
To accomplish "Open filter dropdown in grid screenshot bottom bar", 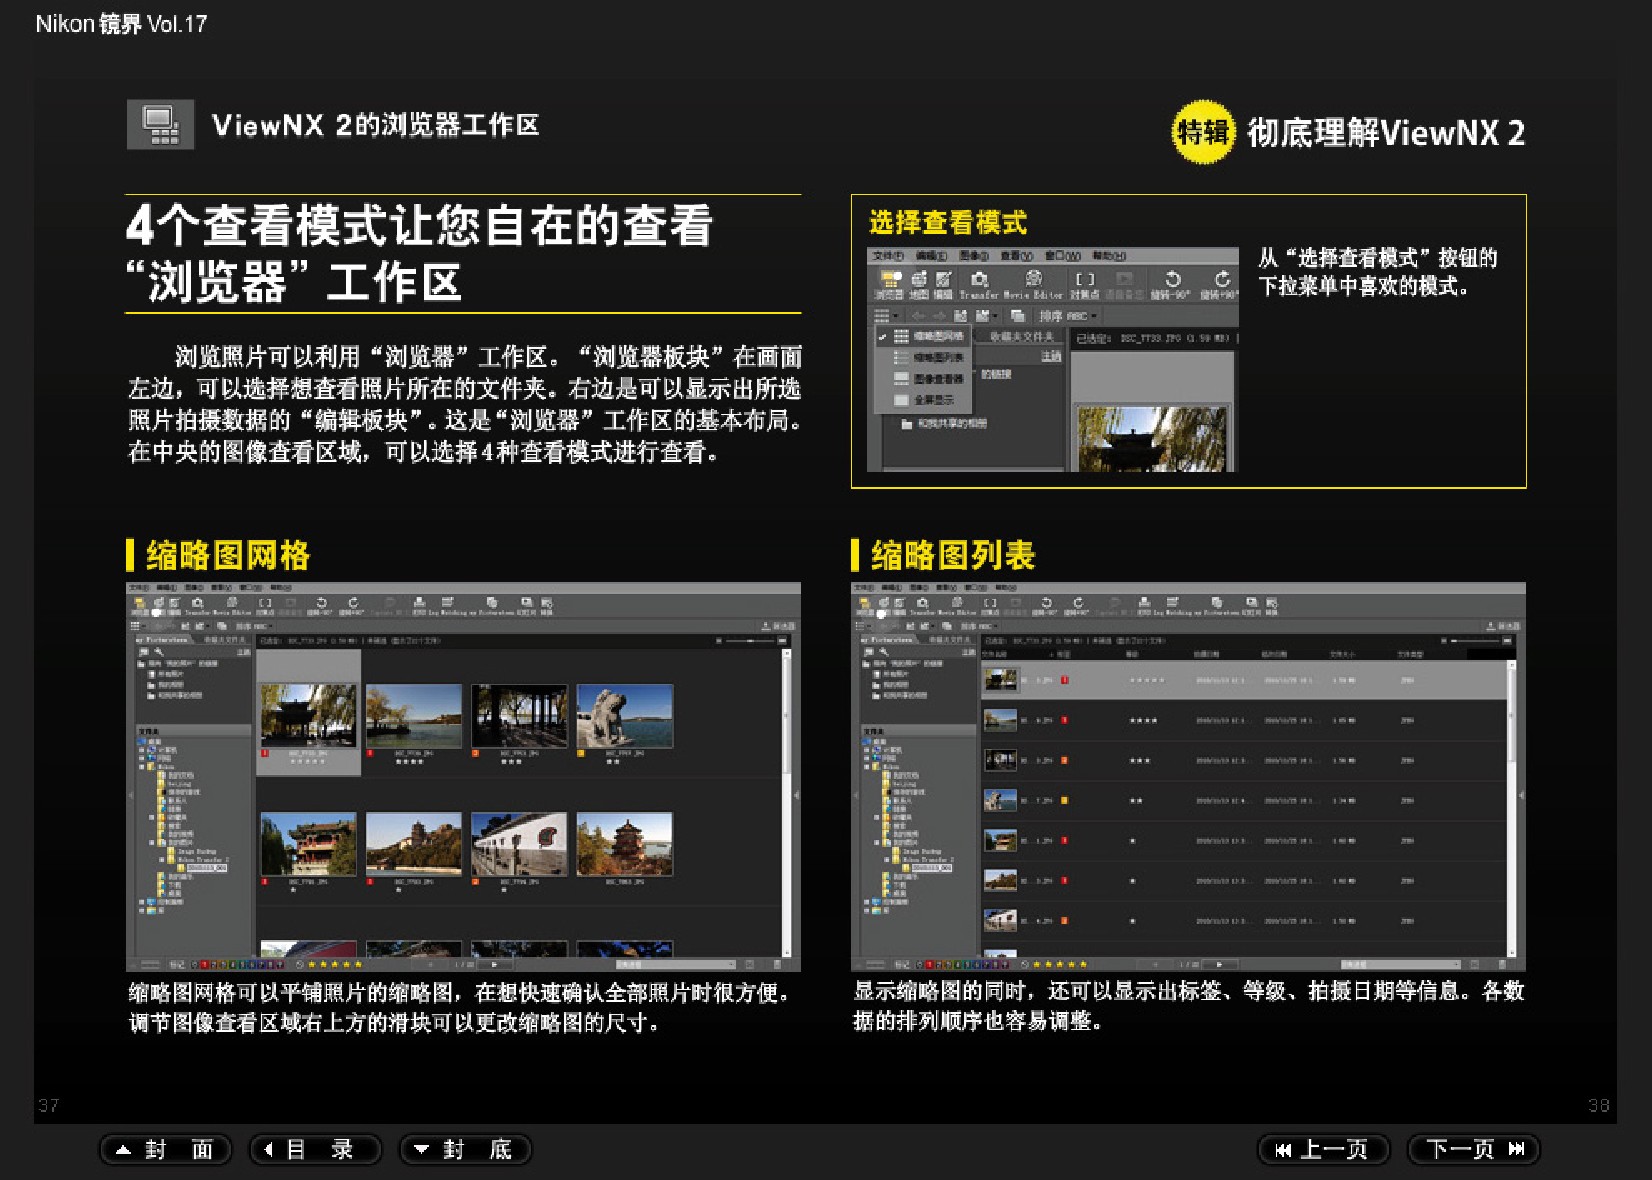I will point(676,965).
